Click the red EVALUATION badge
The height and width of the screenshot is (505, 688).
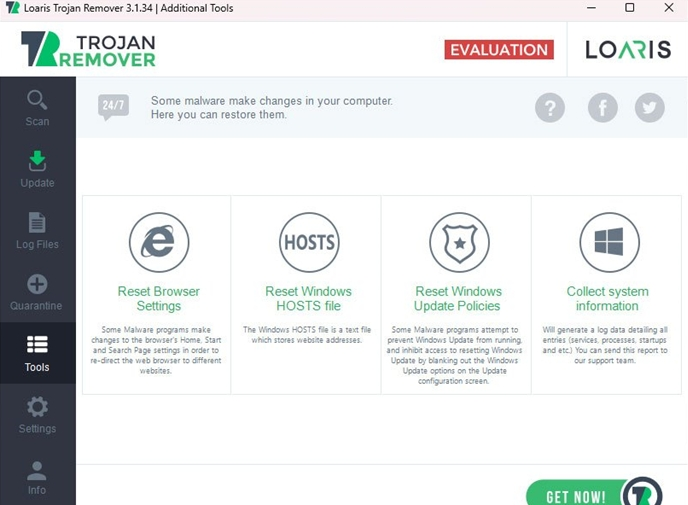(499, 50)
